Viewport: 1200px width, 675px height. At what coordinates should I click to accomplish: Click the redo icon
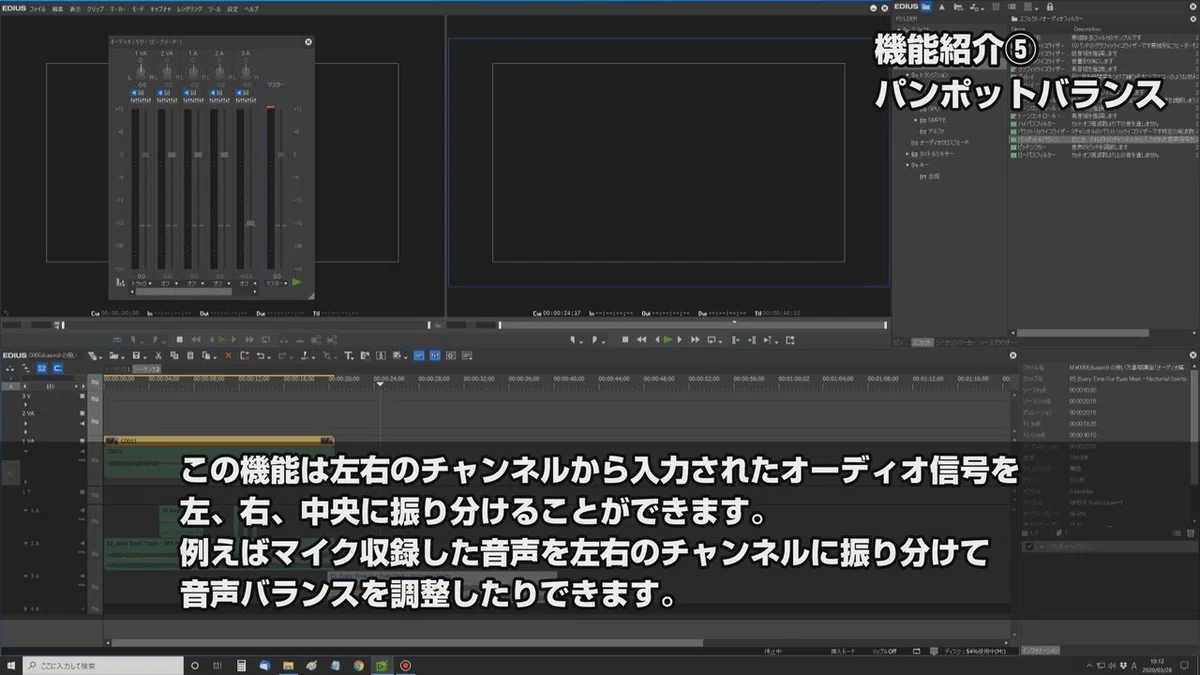click(282, 355)
